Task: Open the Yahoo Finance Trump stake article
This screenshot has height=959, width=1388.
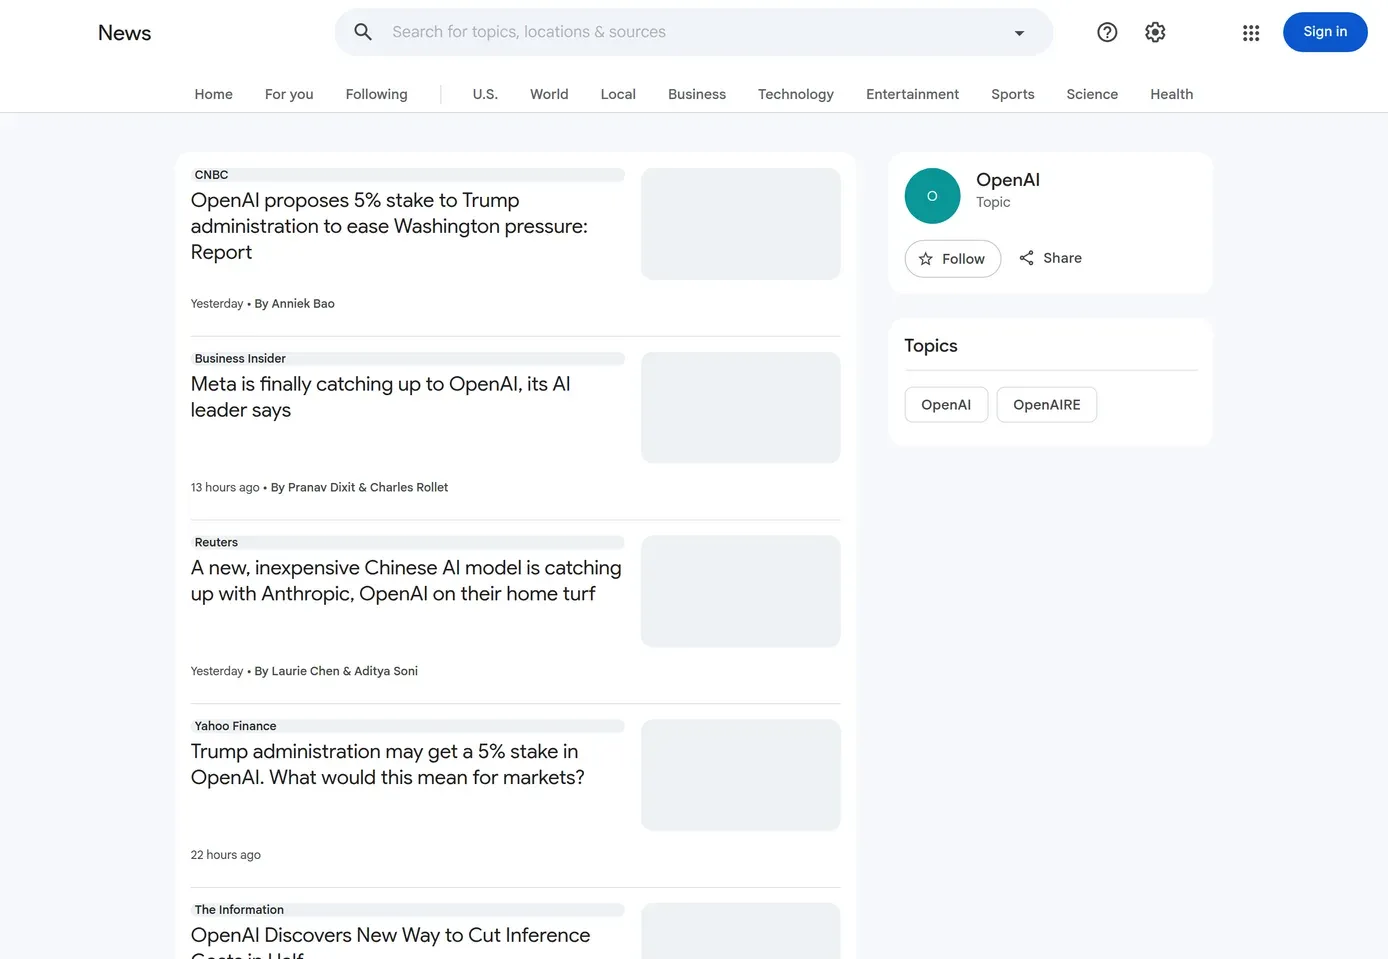Action: tap(387, 764)
